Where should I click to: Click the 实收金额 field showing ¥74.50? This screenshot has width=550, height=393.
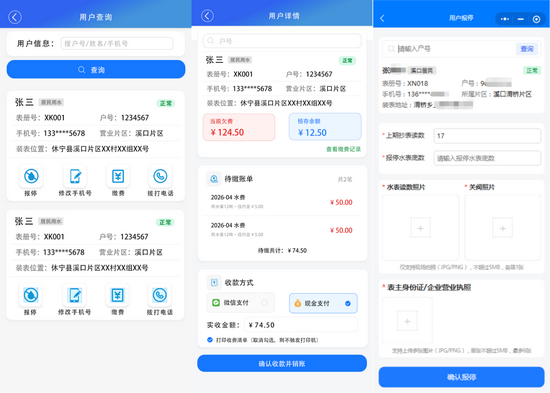pyautogui.click(x=301, y=325)
